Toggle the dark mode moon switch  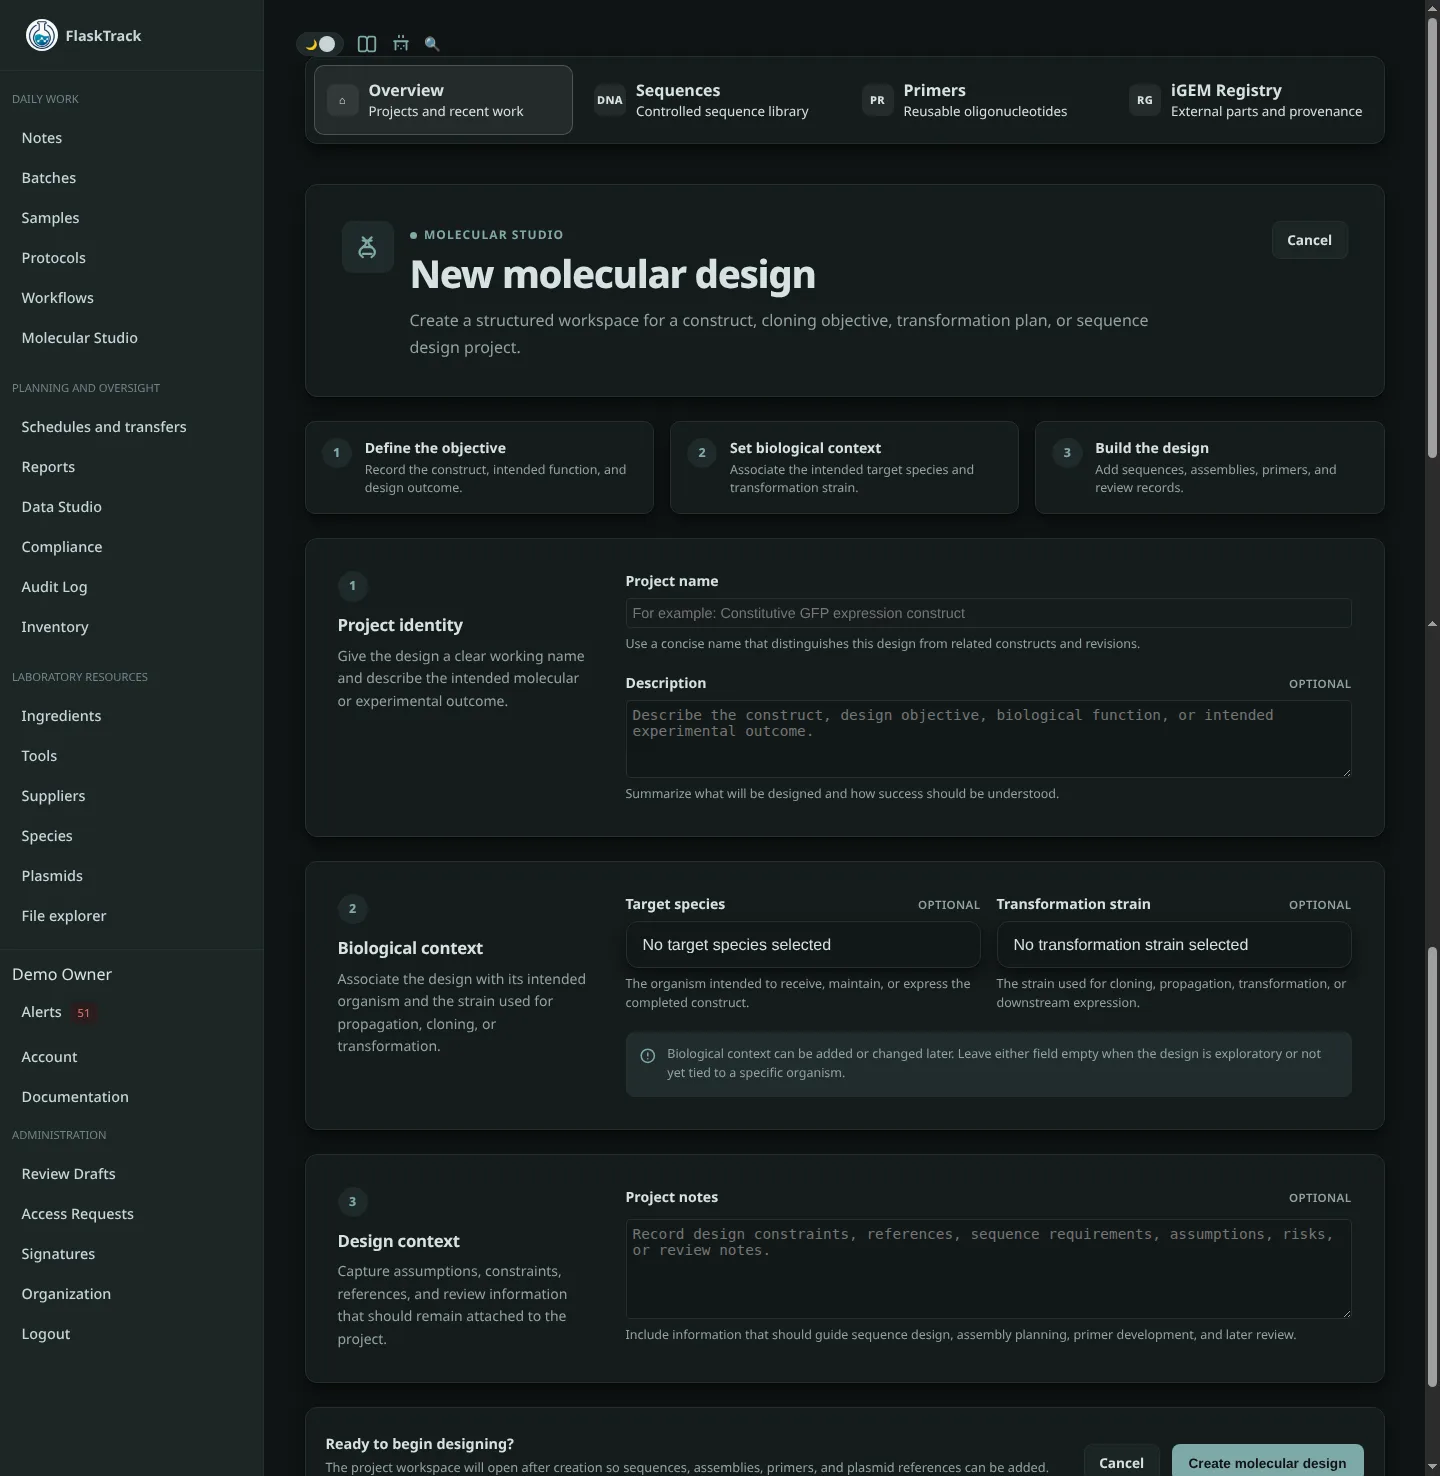pos(320,44)
